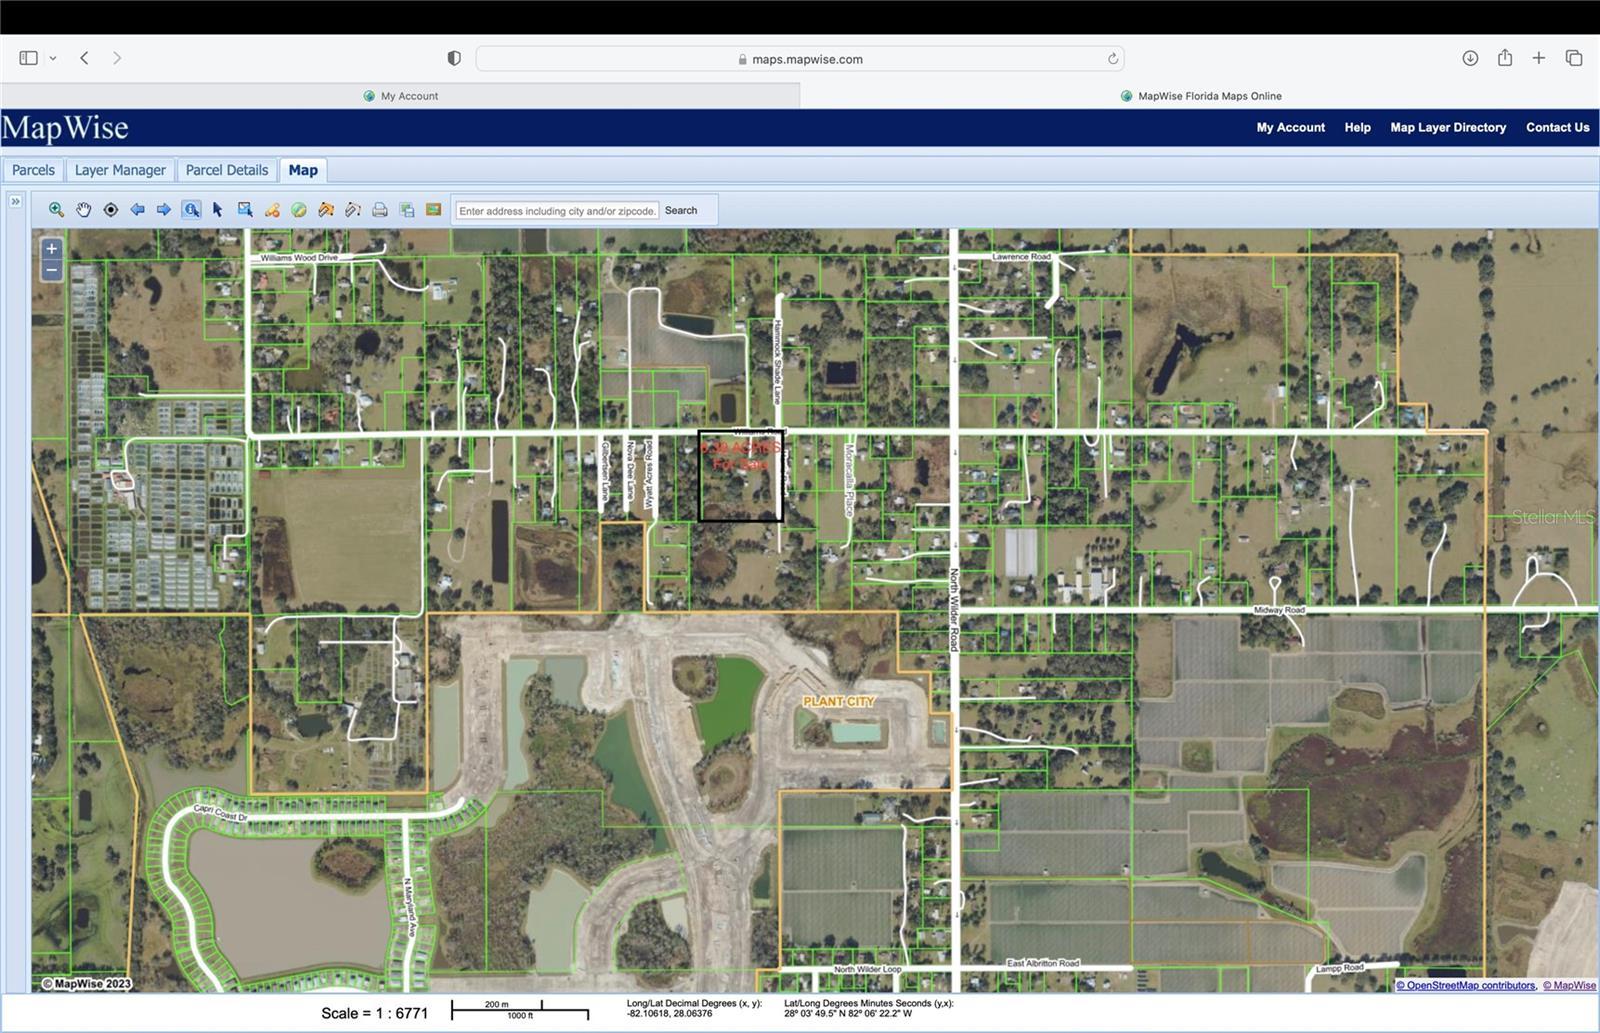Switch to the Layer Manager tab
This screenshot has width=1600, height=1033.
point(120,170)
